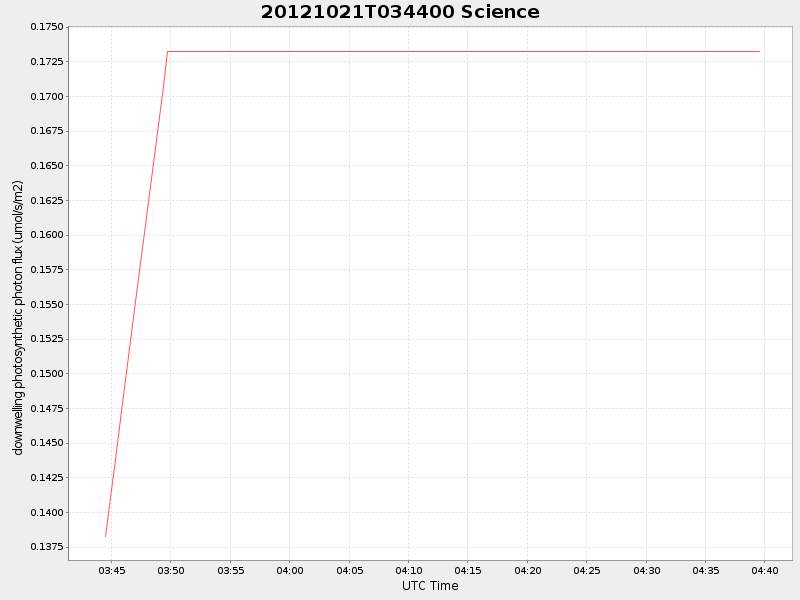The image size is (800, 600).
Task: Click the 04:10 time tick label
Action: 409,570
